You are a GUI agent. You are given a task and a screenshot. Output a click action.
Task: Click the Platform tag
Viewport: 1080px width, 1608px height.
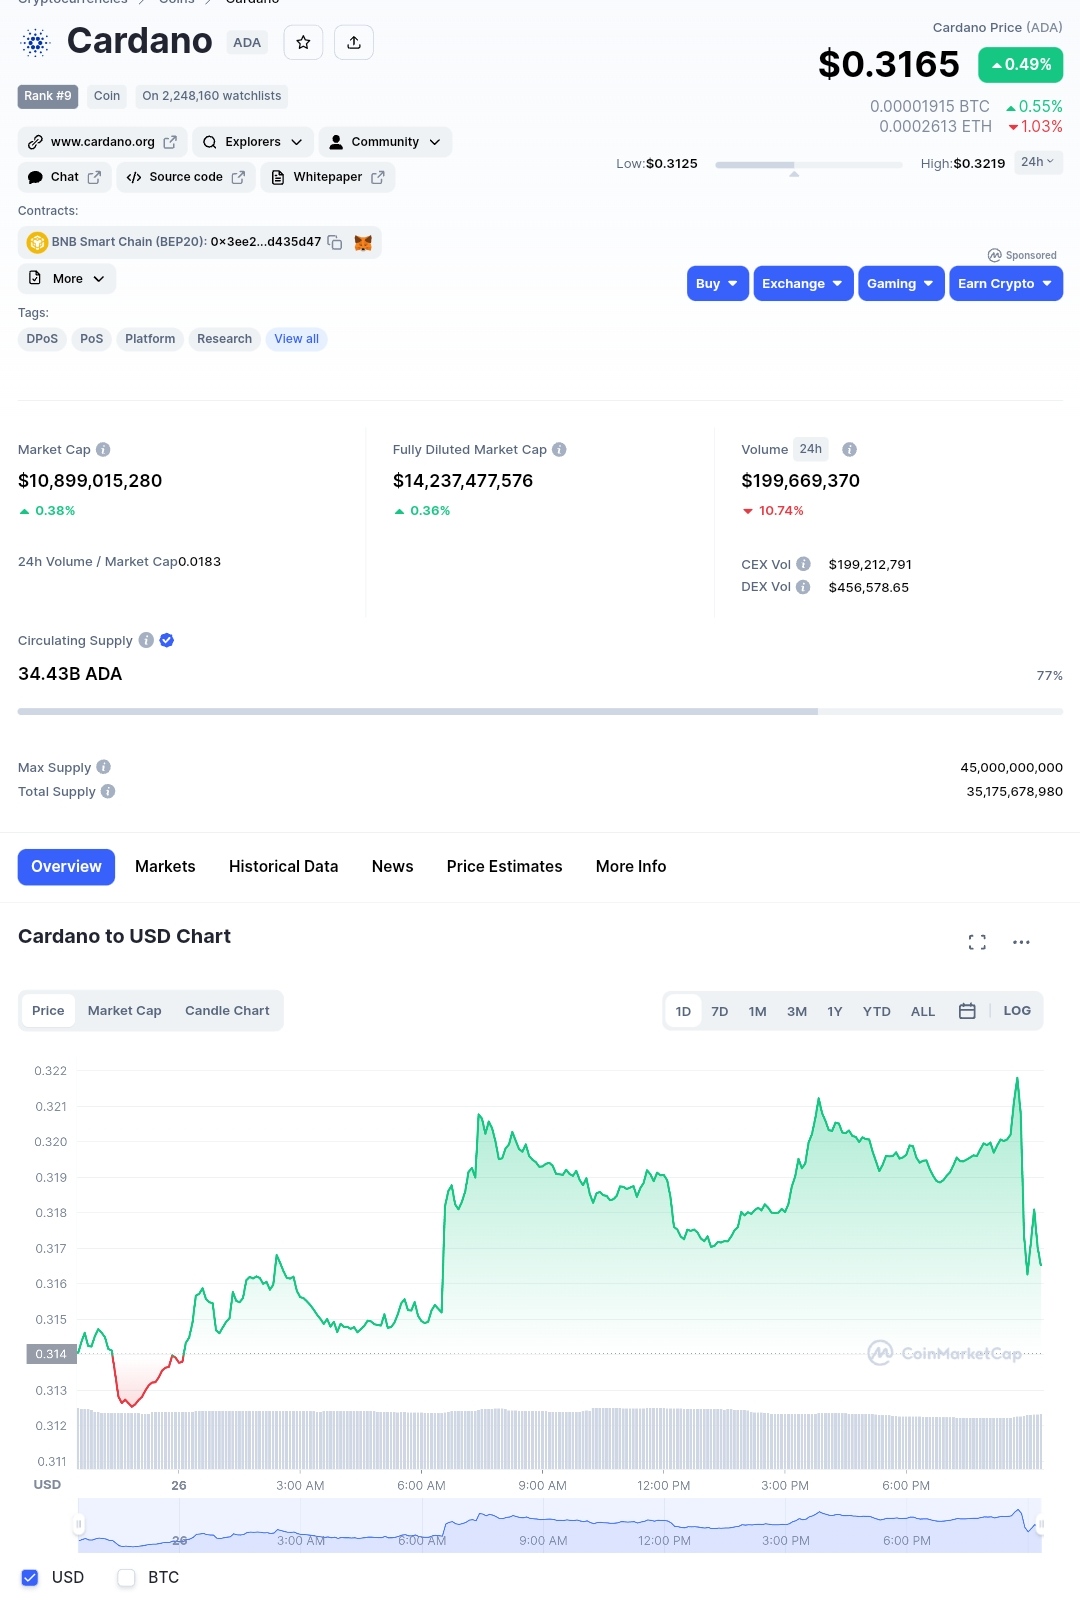[x=150, y=339]
